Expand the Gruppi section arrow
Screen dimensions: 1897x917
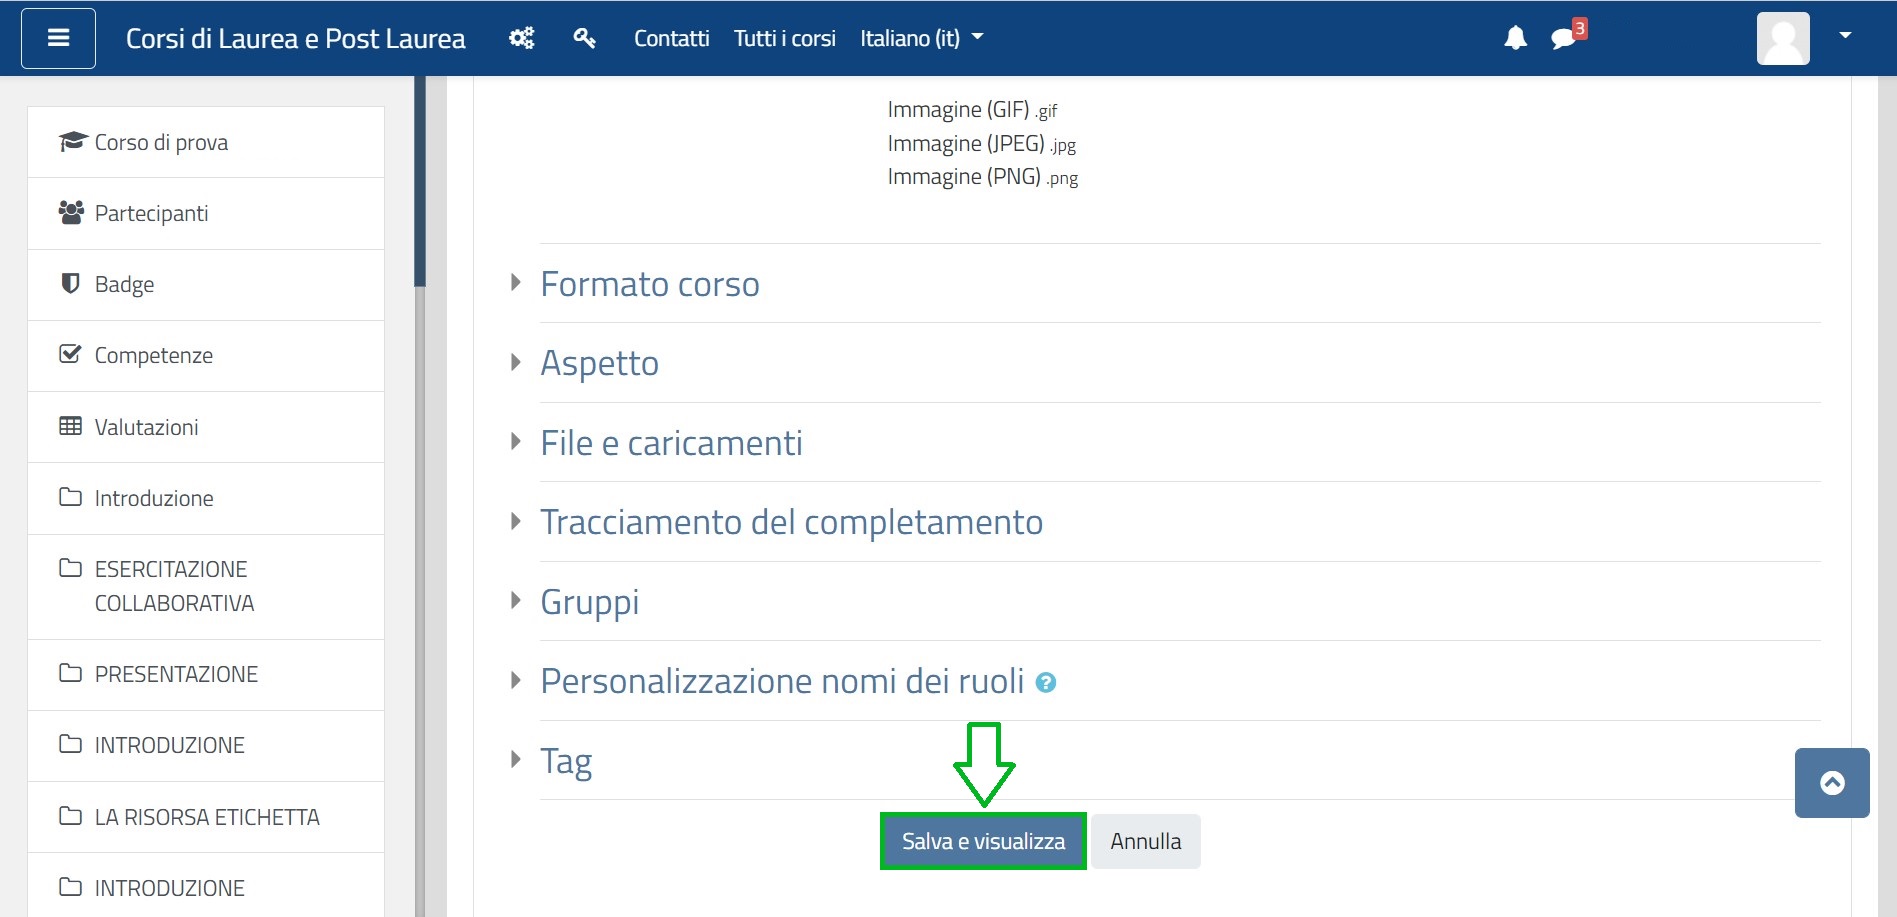pyautogui.click(x=516, y=600)
